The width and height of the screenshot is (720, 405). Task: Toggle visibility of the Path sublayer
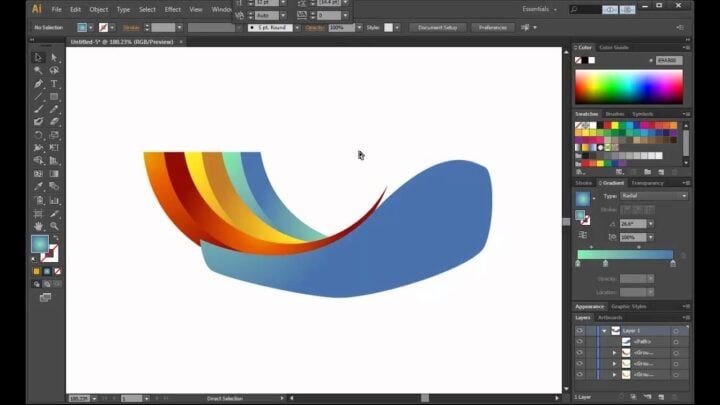point(579,341)
